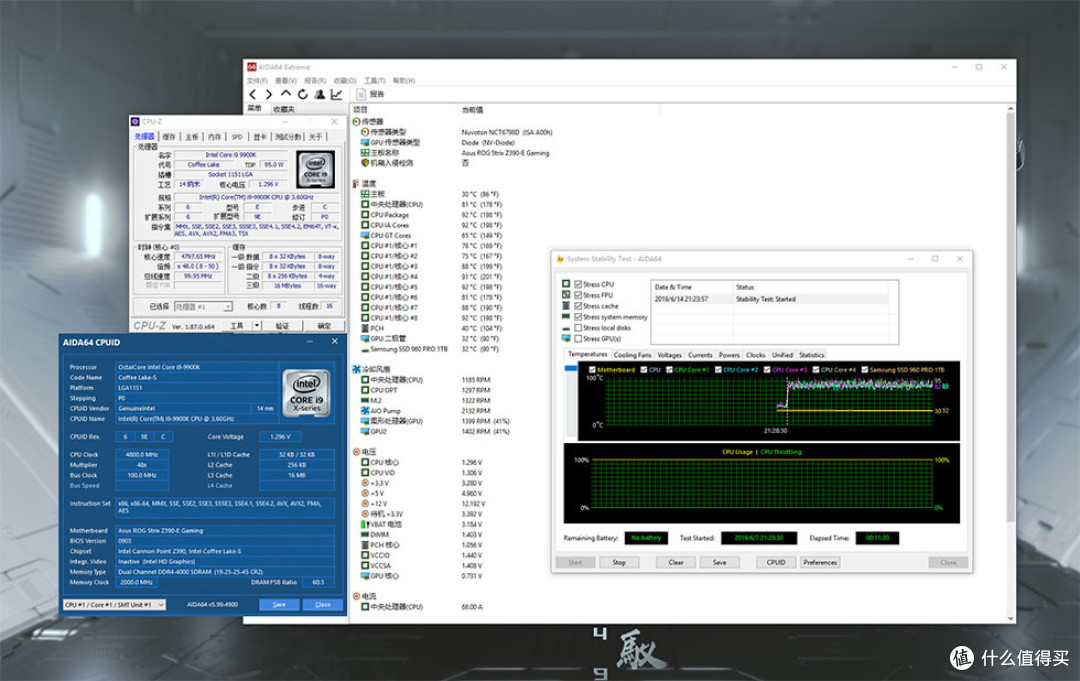Open CPU #1 / Core #1 selector dropdown
The height and width of the screenshot is (681, 1080).
point(114,605)
